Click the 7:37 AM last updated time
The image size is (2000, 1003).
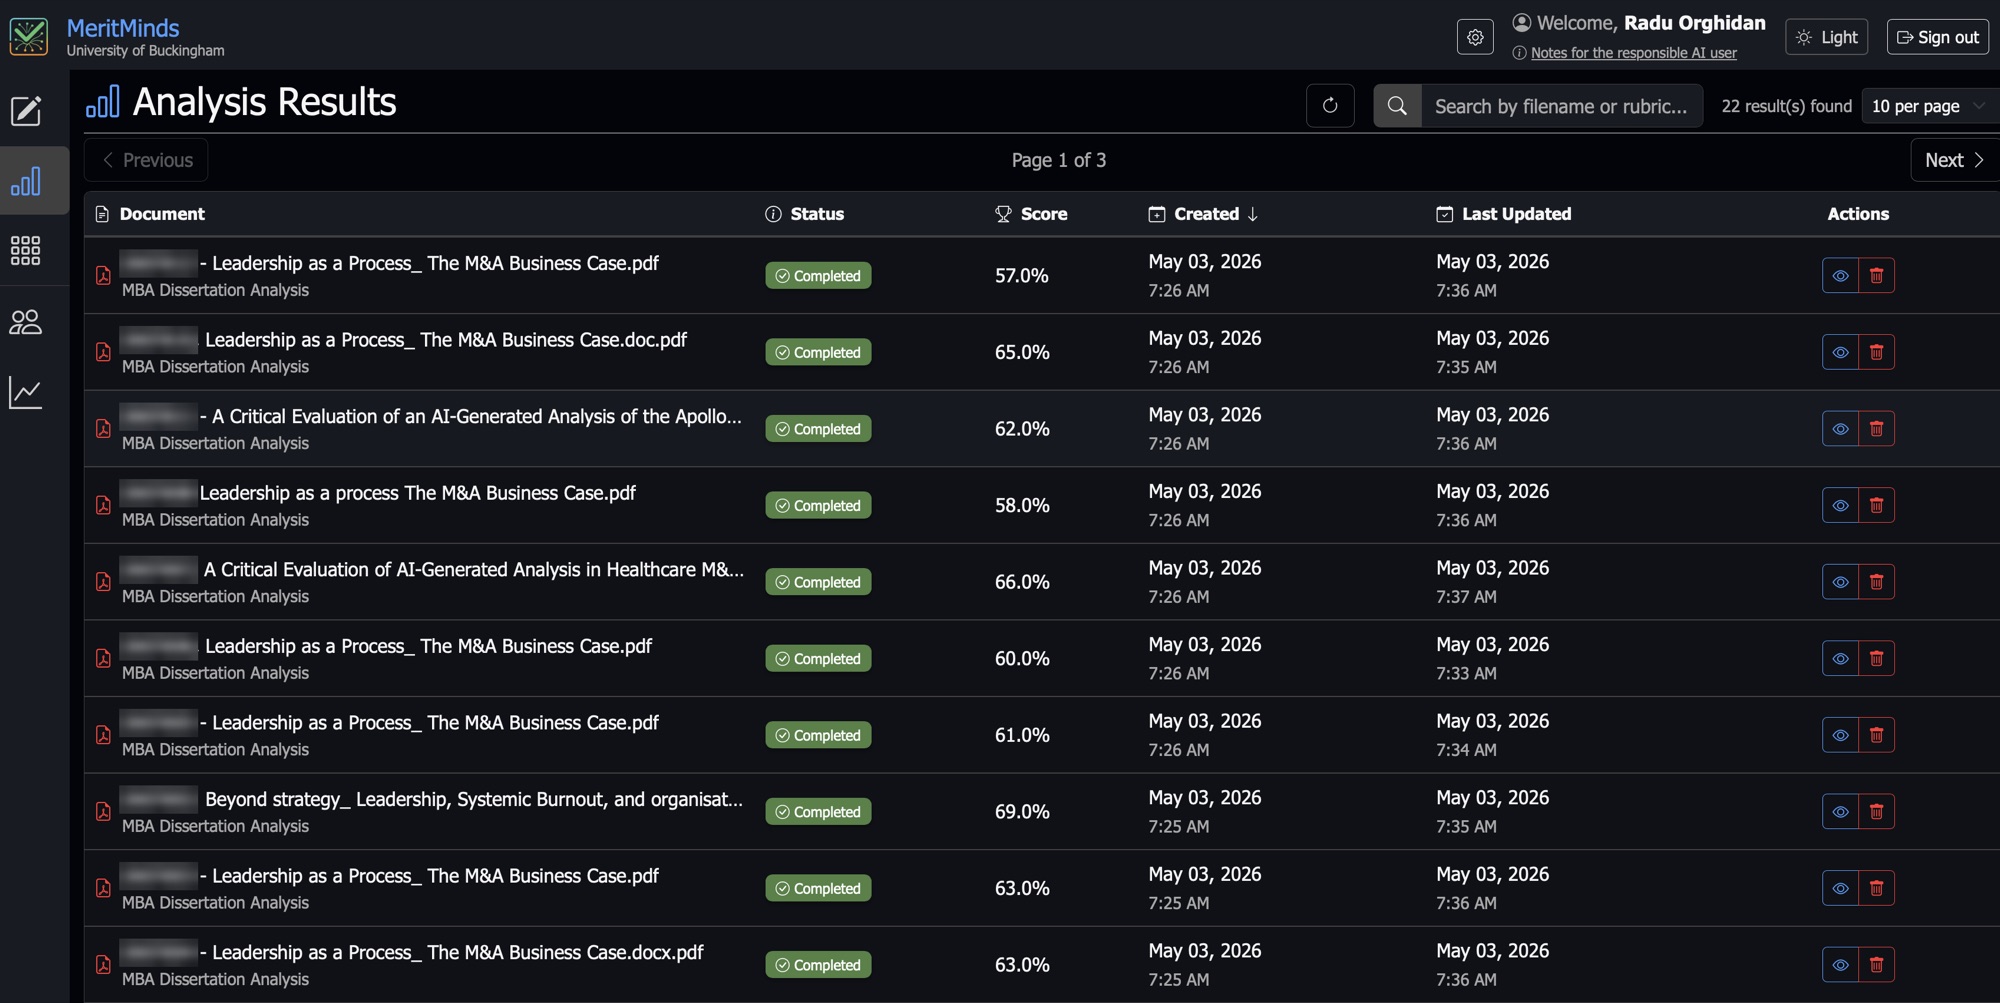[1466, 597]
